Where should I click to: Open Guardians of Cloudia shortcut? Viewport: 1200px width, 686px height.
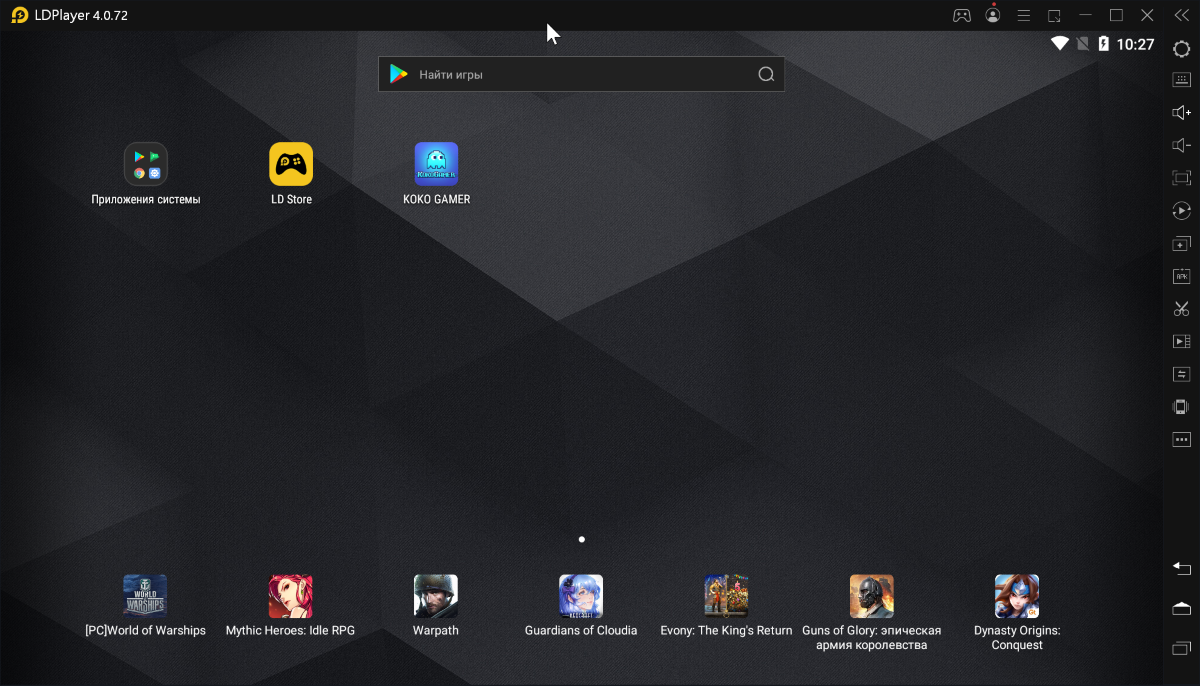581,606
